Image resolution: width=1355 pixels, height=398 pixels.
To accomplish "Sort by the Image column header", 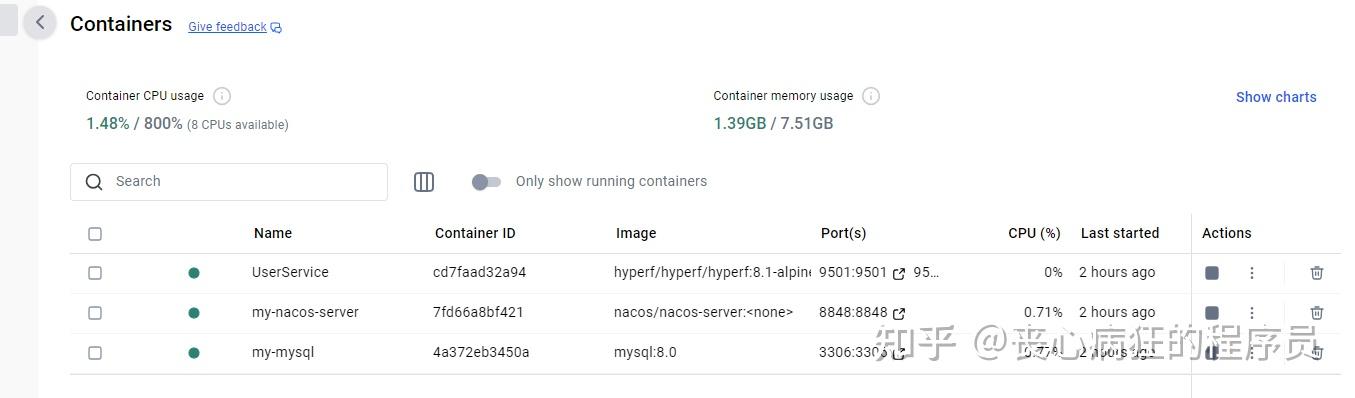I will [x=636, y=233].
